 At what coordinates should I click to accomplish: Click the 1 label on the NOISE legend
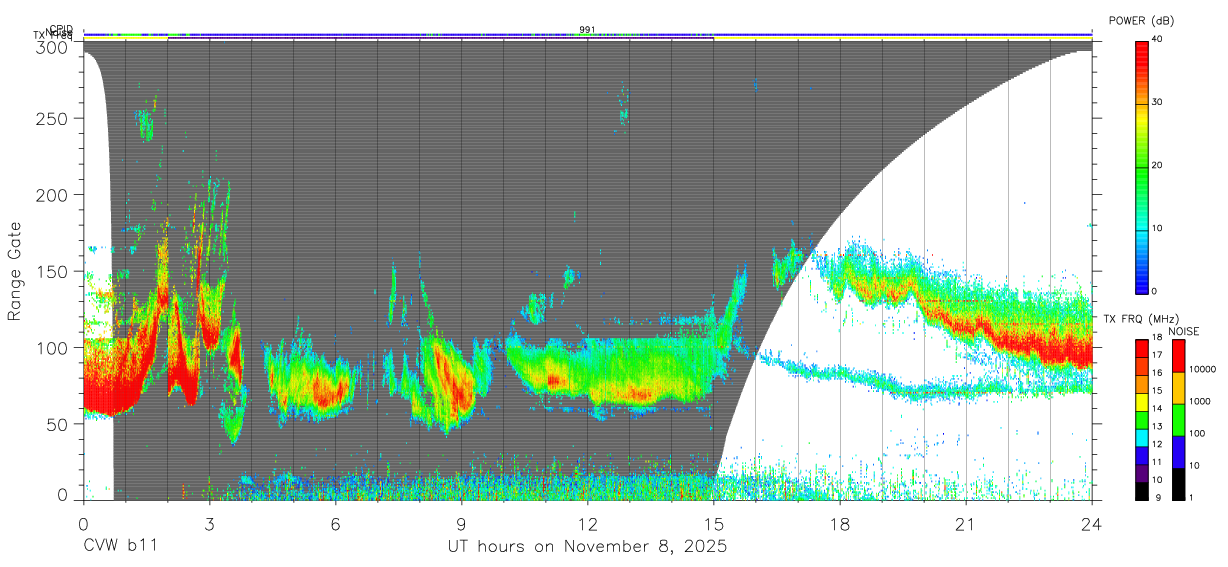tap(1190, 497)
